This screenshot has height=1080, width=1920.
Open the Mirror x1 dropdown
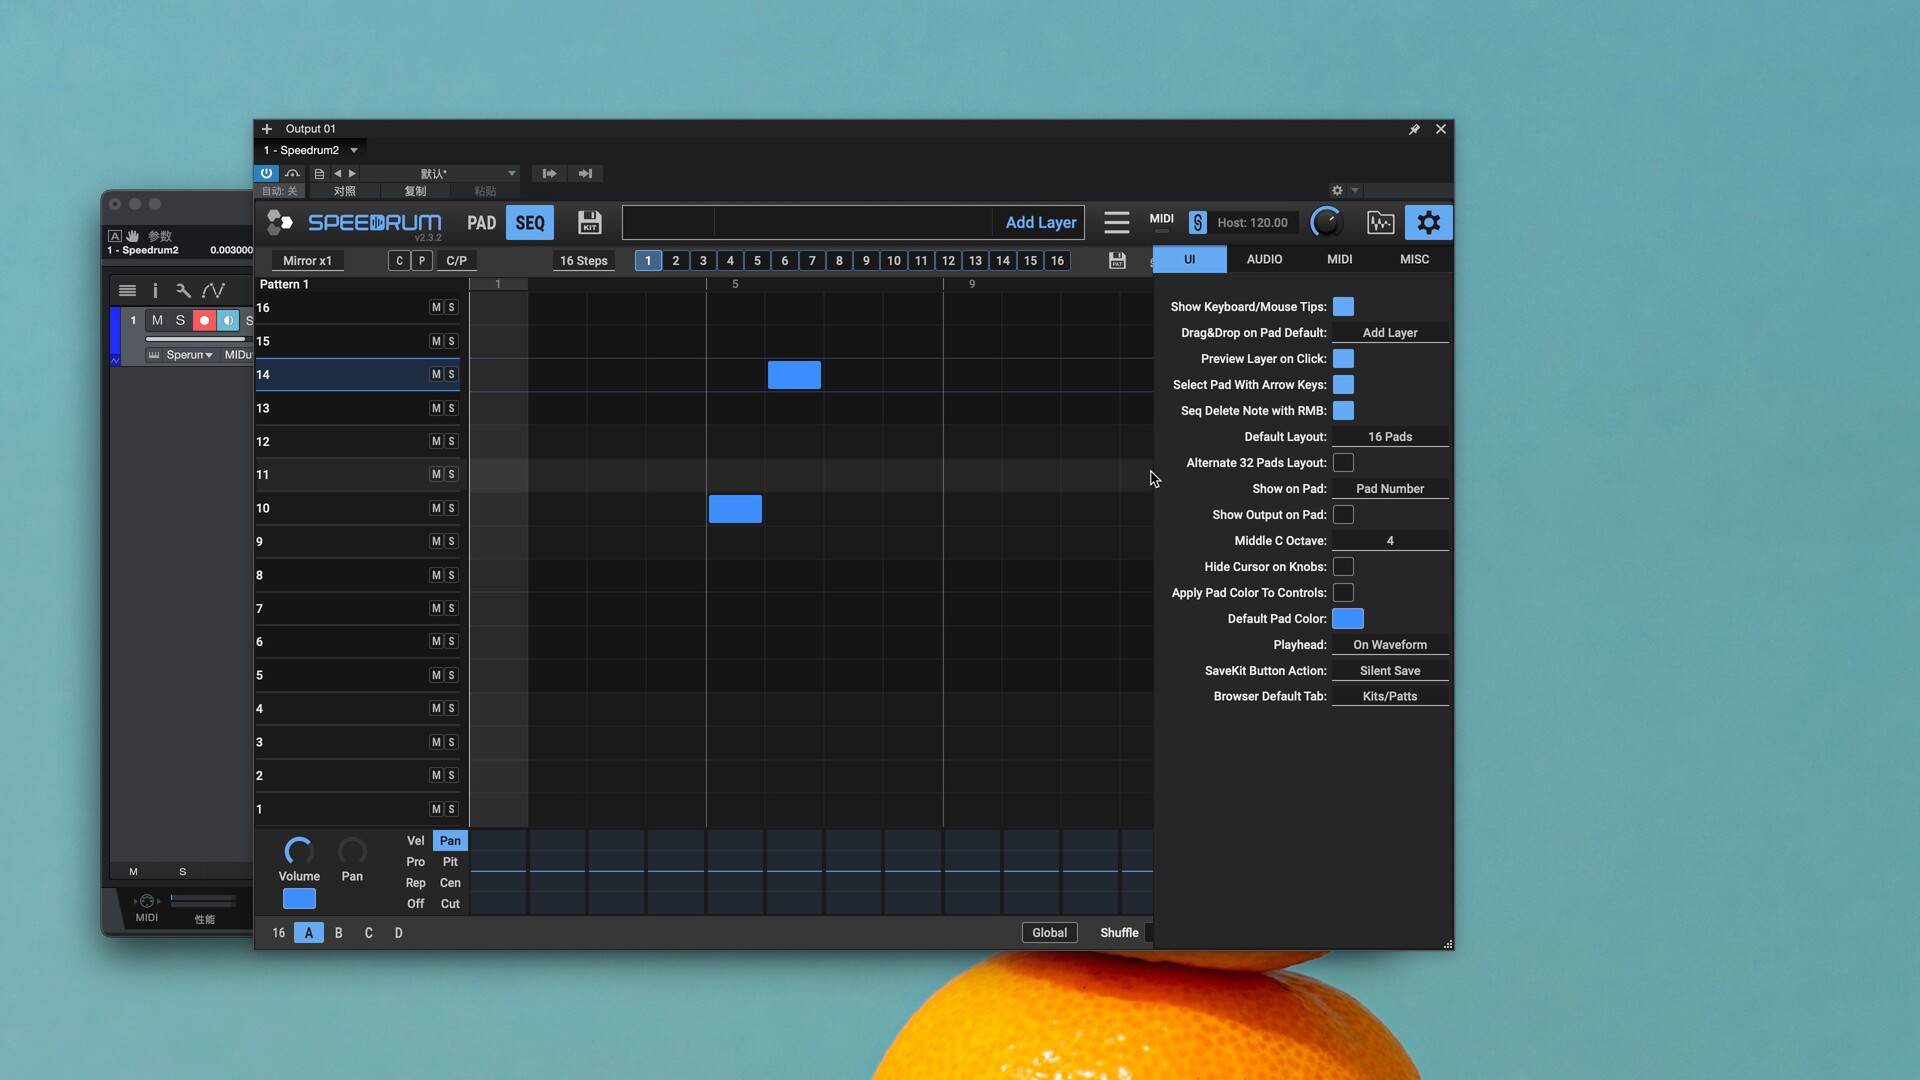[307, 260]
